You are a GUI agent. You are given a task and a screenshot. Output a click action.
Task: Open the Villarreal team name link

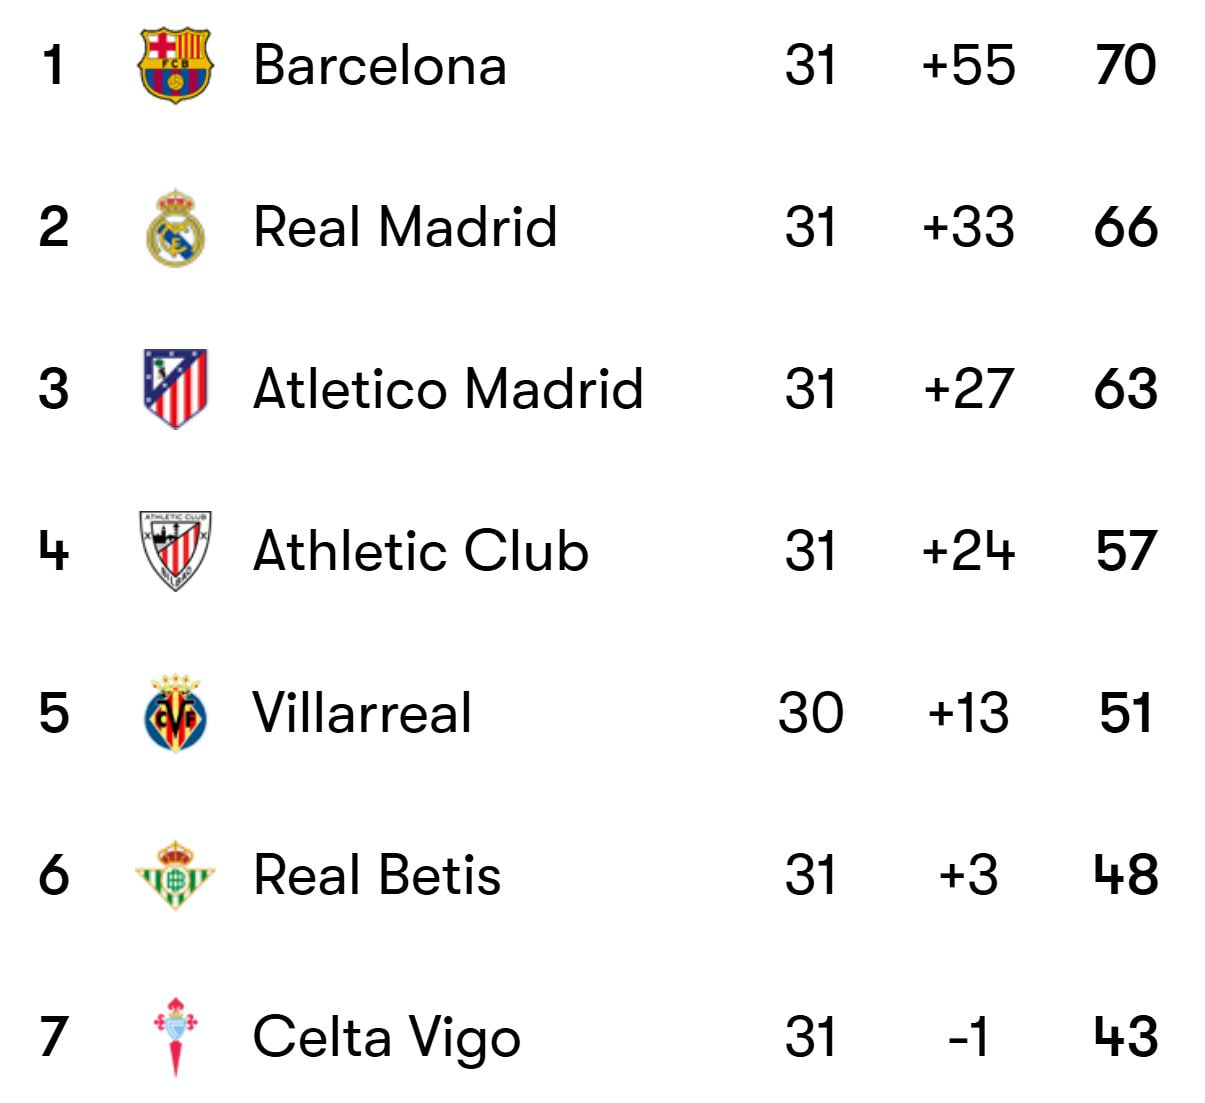(x=362, y=713)
